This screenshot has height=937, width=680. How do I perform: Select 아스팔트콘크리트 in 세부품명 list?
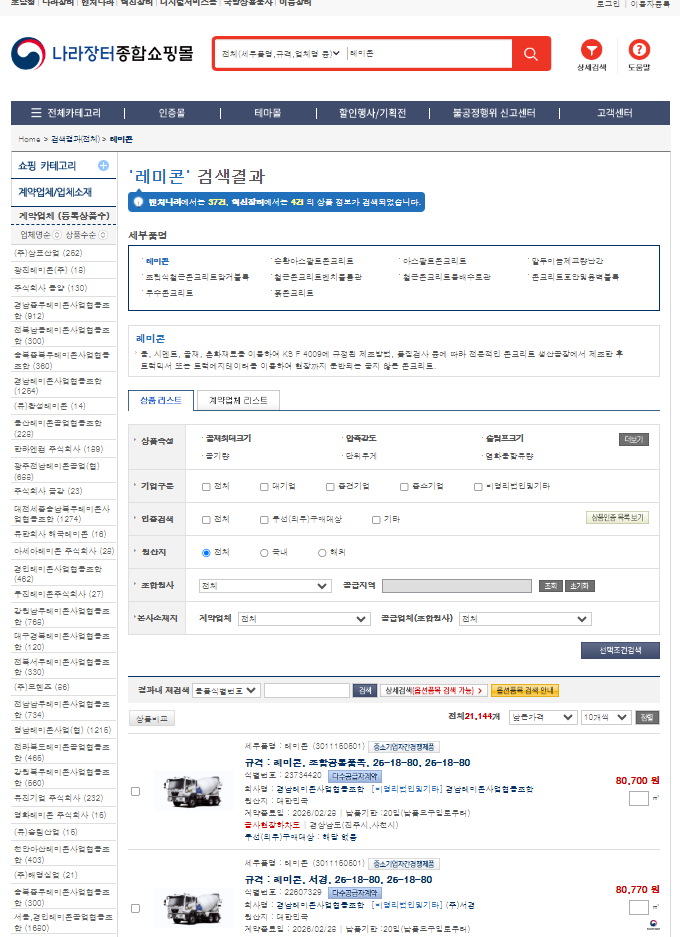(x=434, y=261)
